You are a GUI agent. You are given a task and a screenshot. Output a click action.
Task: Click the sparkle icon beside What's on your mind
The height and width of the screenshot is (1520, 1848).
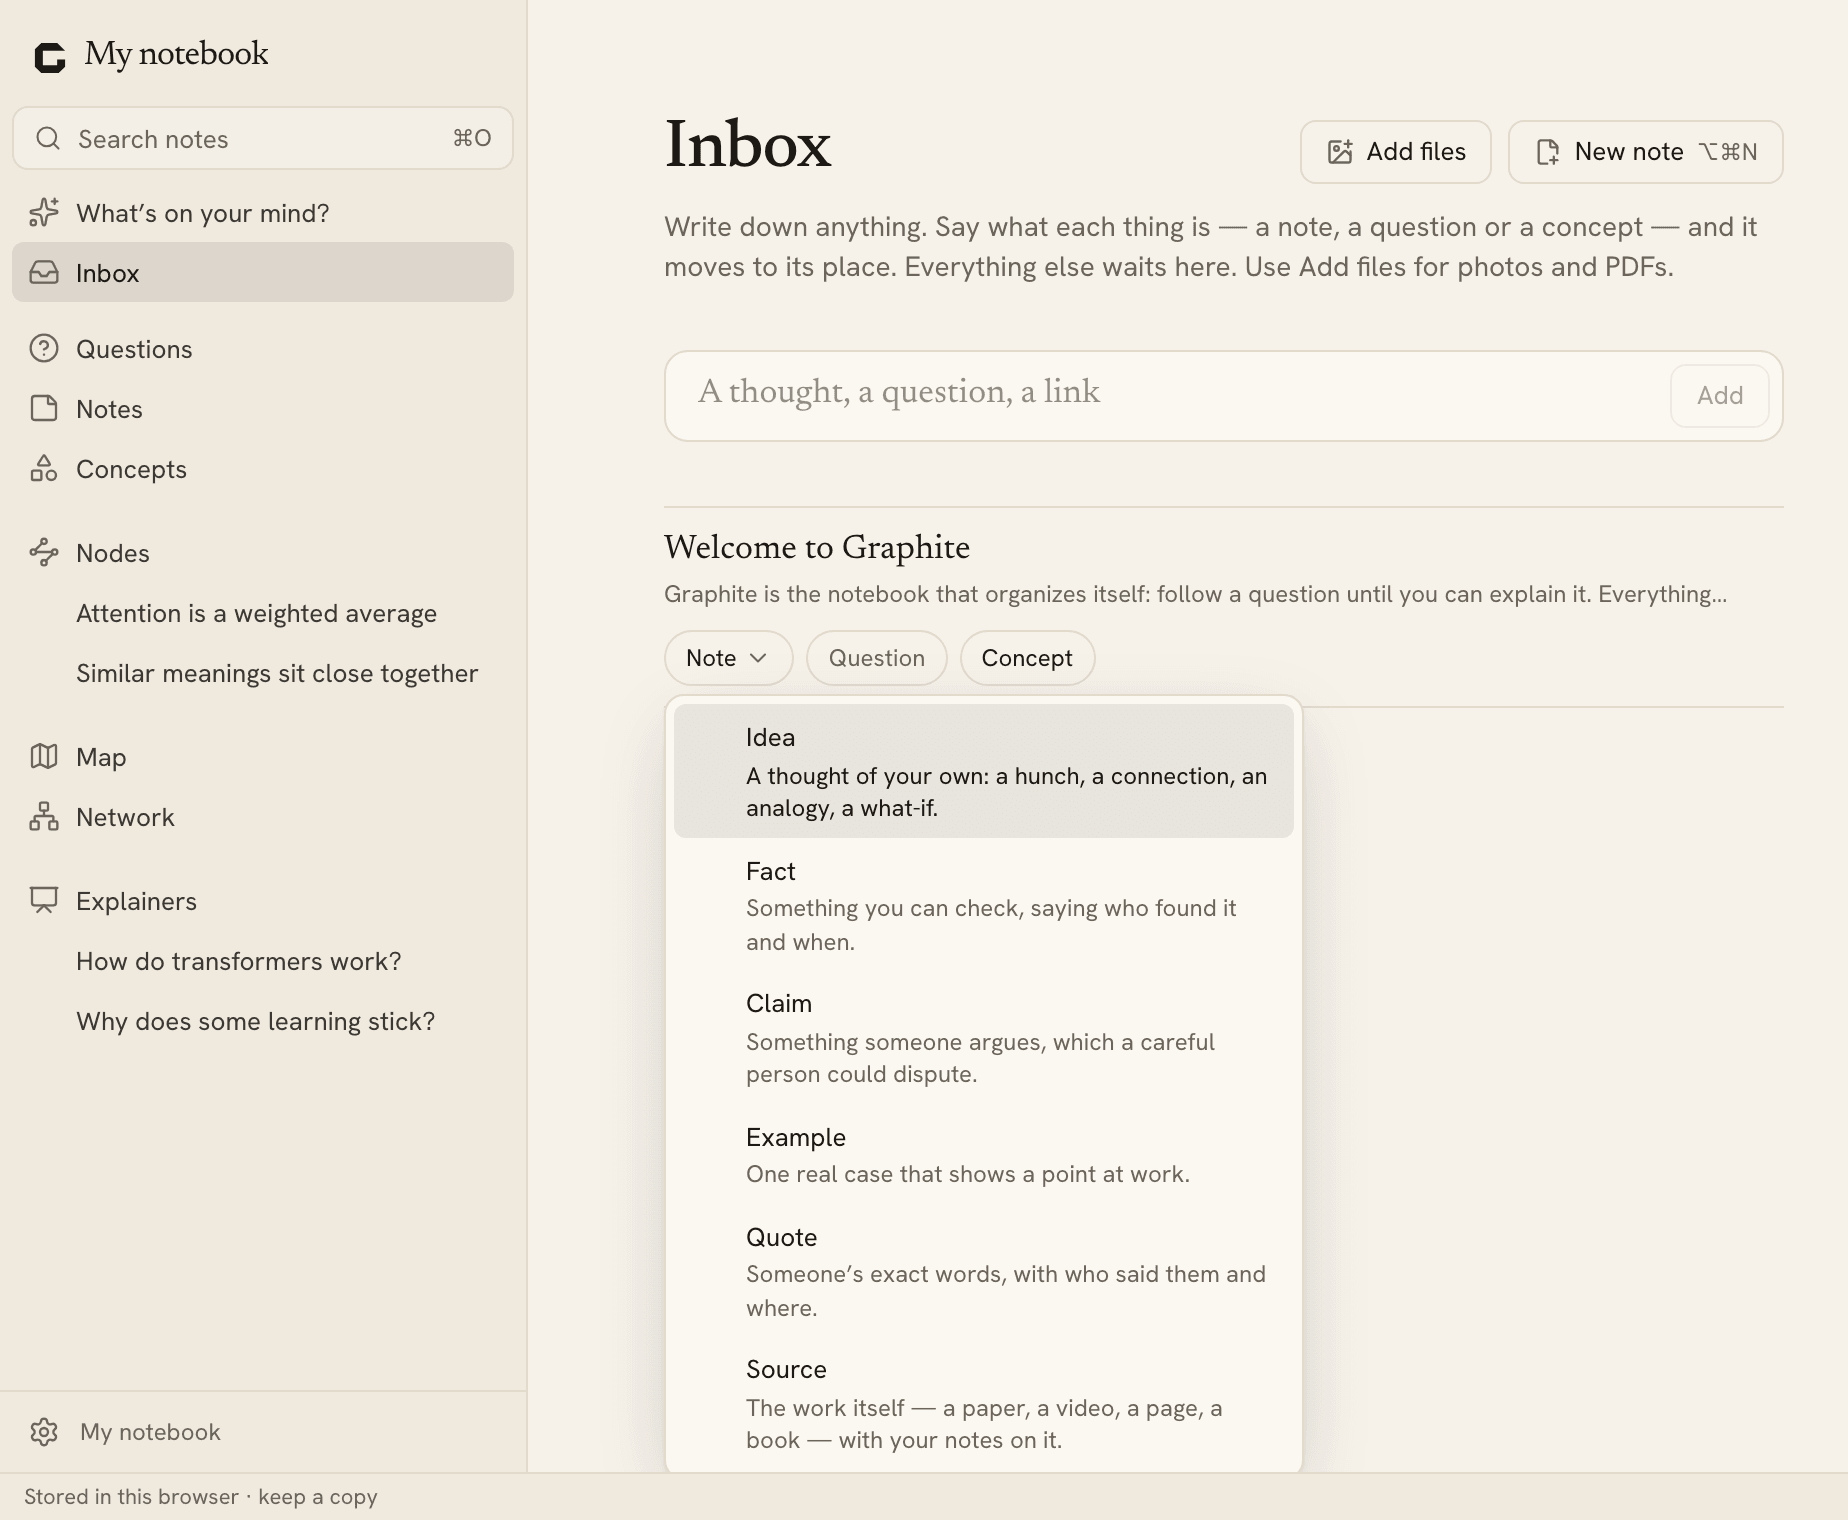pos(44,212)
